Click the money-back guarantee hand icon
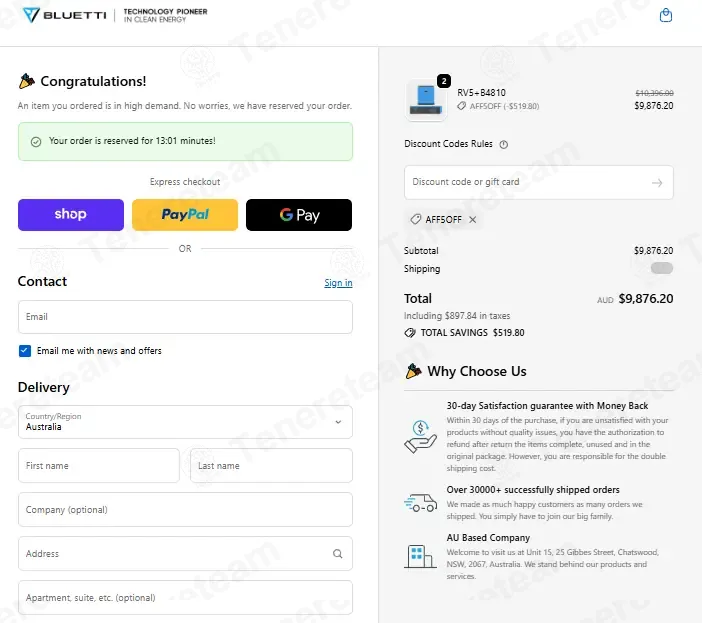This screenshot has width=702, height=623. point(420,437)
